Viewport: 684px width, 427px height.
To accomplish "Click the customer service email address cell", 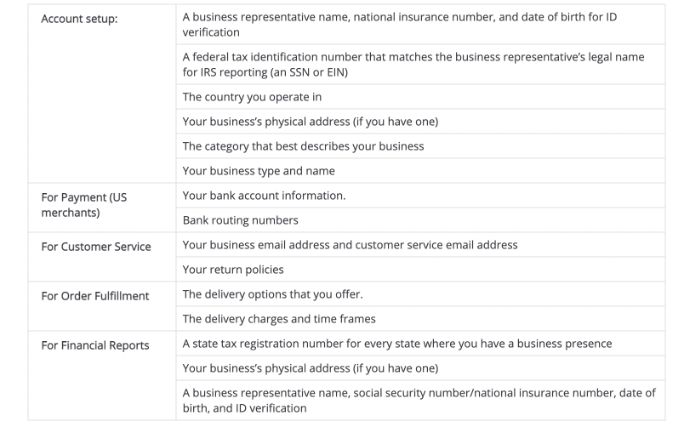I will click(350, 245).
